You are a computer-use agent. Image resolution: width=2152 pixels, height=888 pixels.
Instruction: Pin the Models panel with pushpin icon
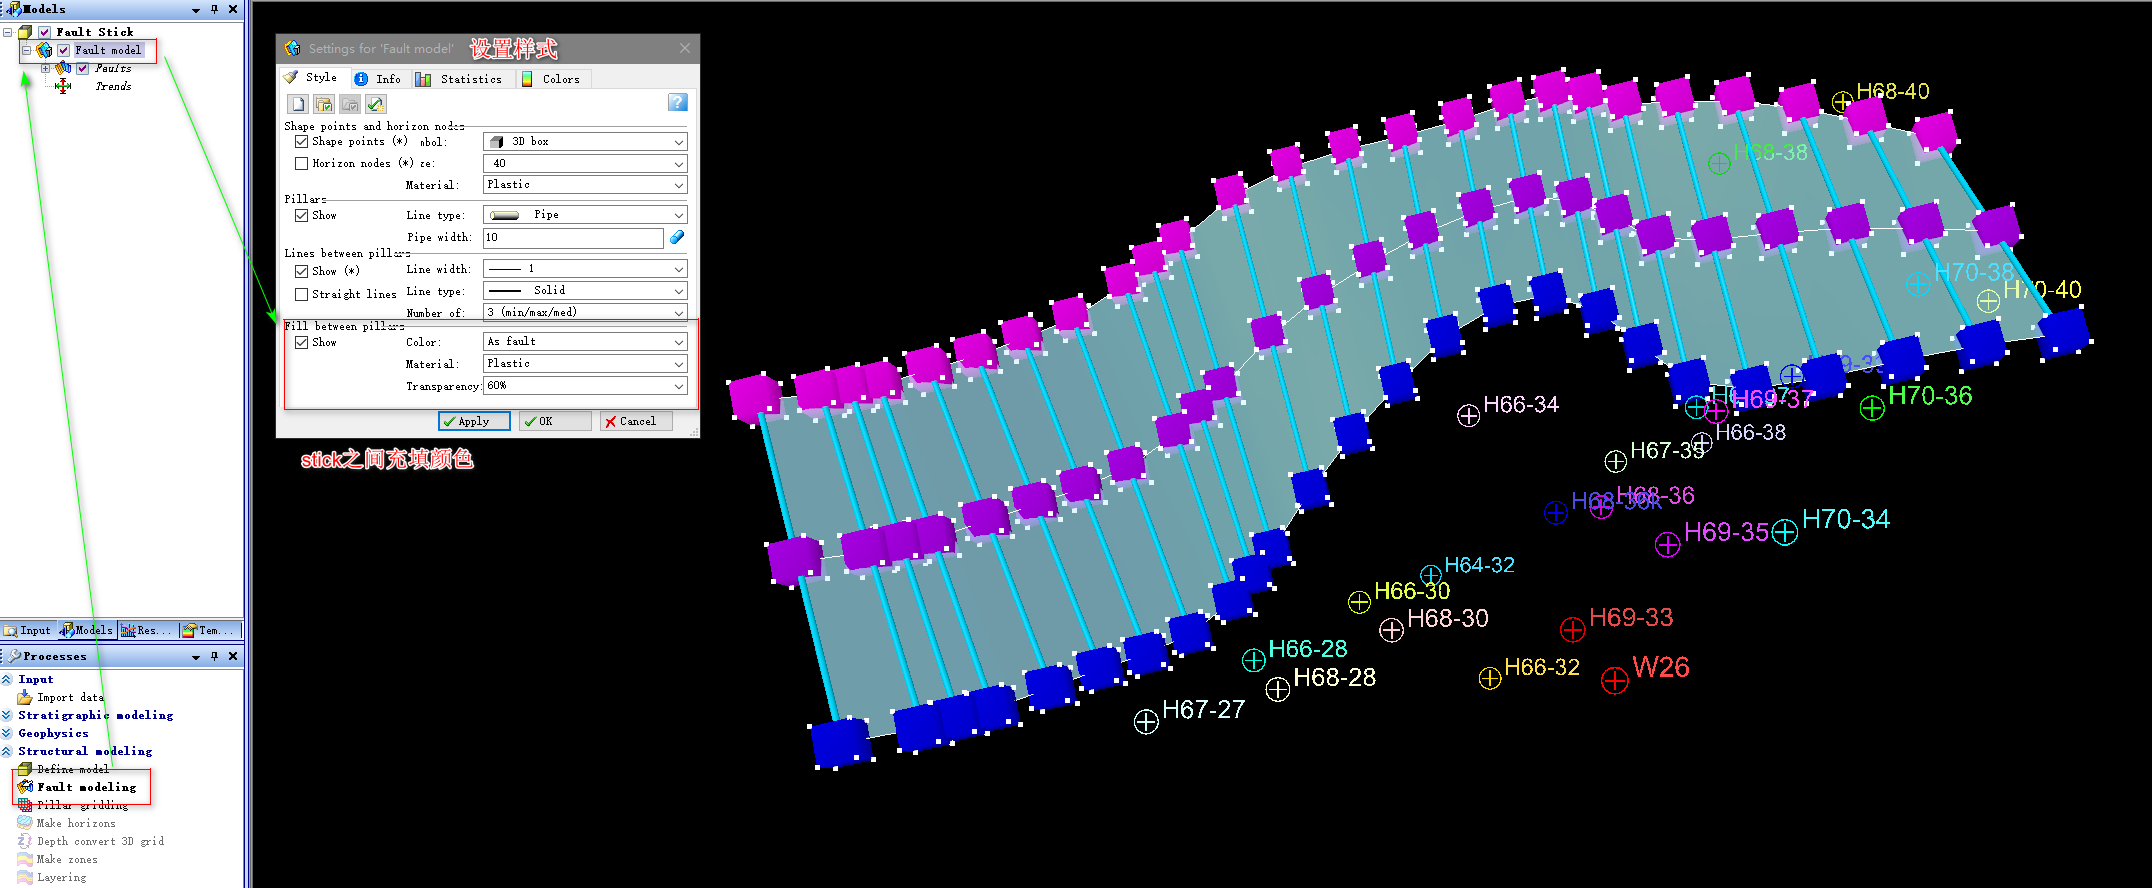pyautogui.click(x=214, y=9)
